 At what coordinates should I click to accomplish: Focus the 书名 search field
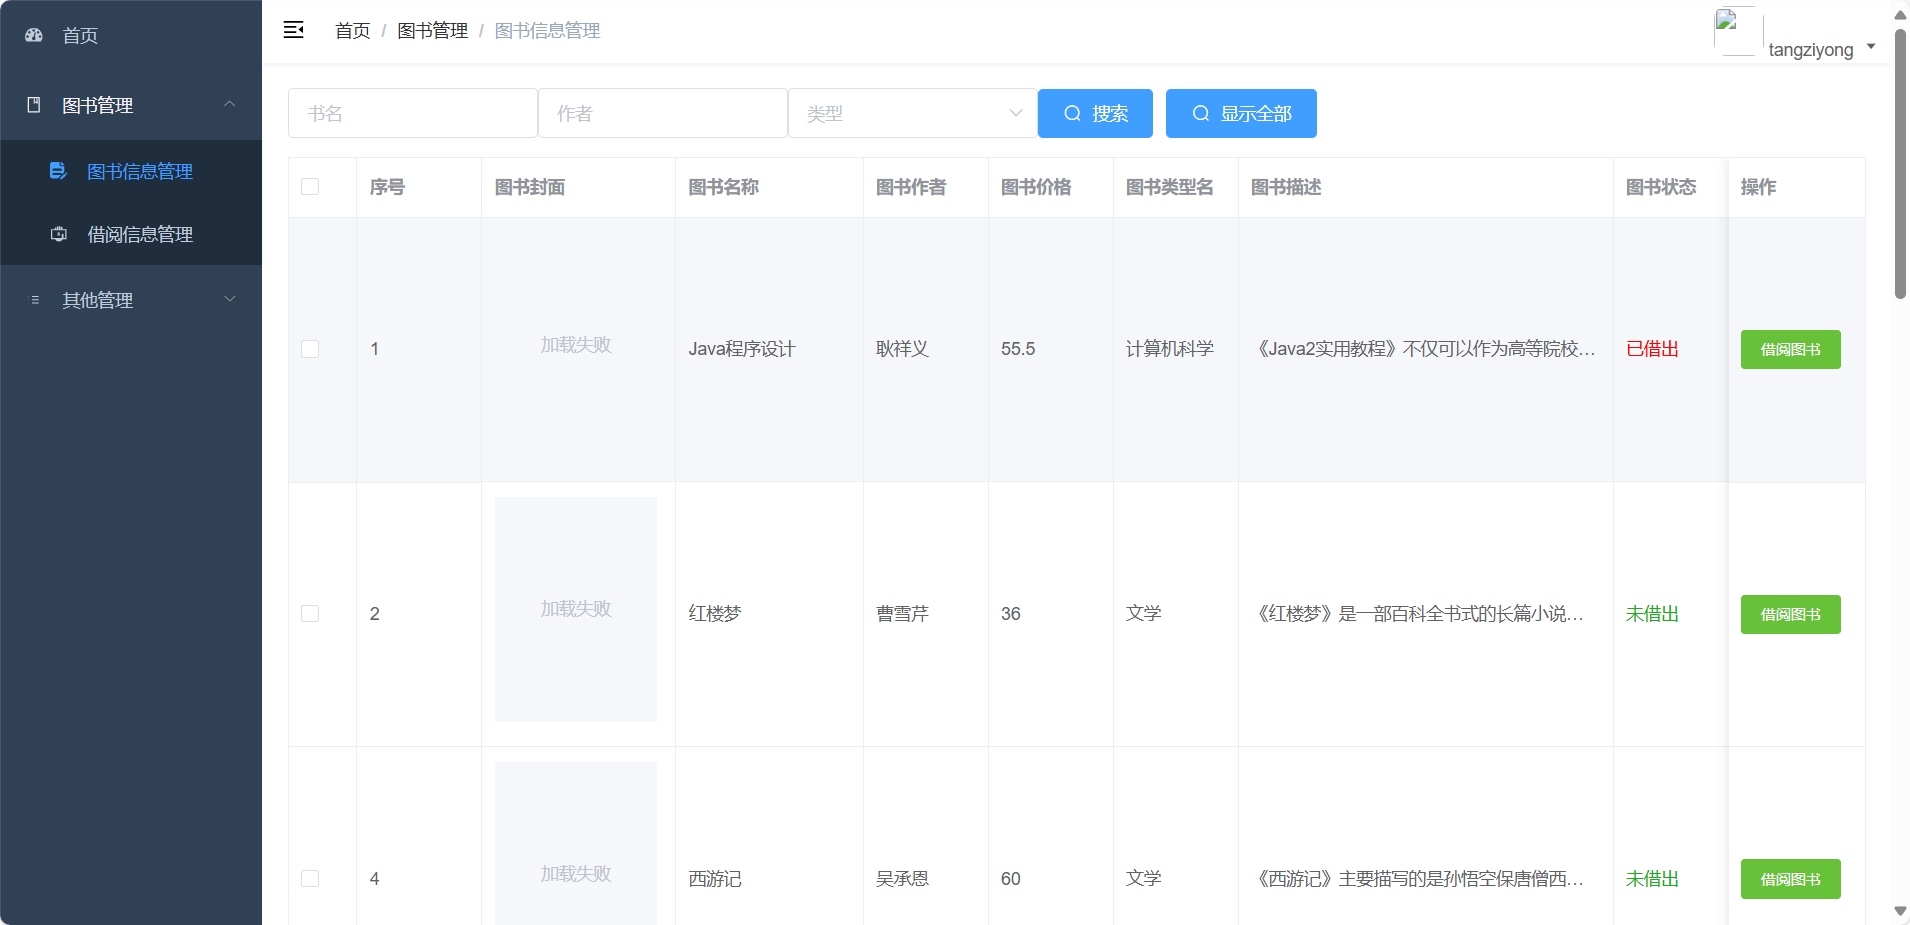point(413,113)
